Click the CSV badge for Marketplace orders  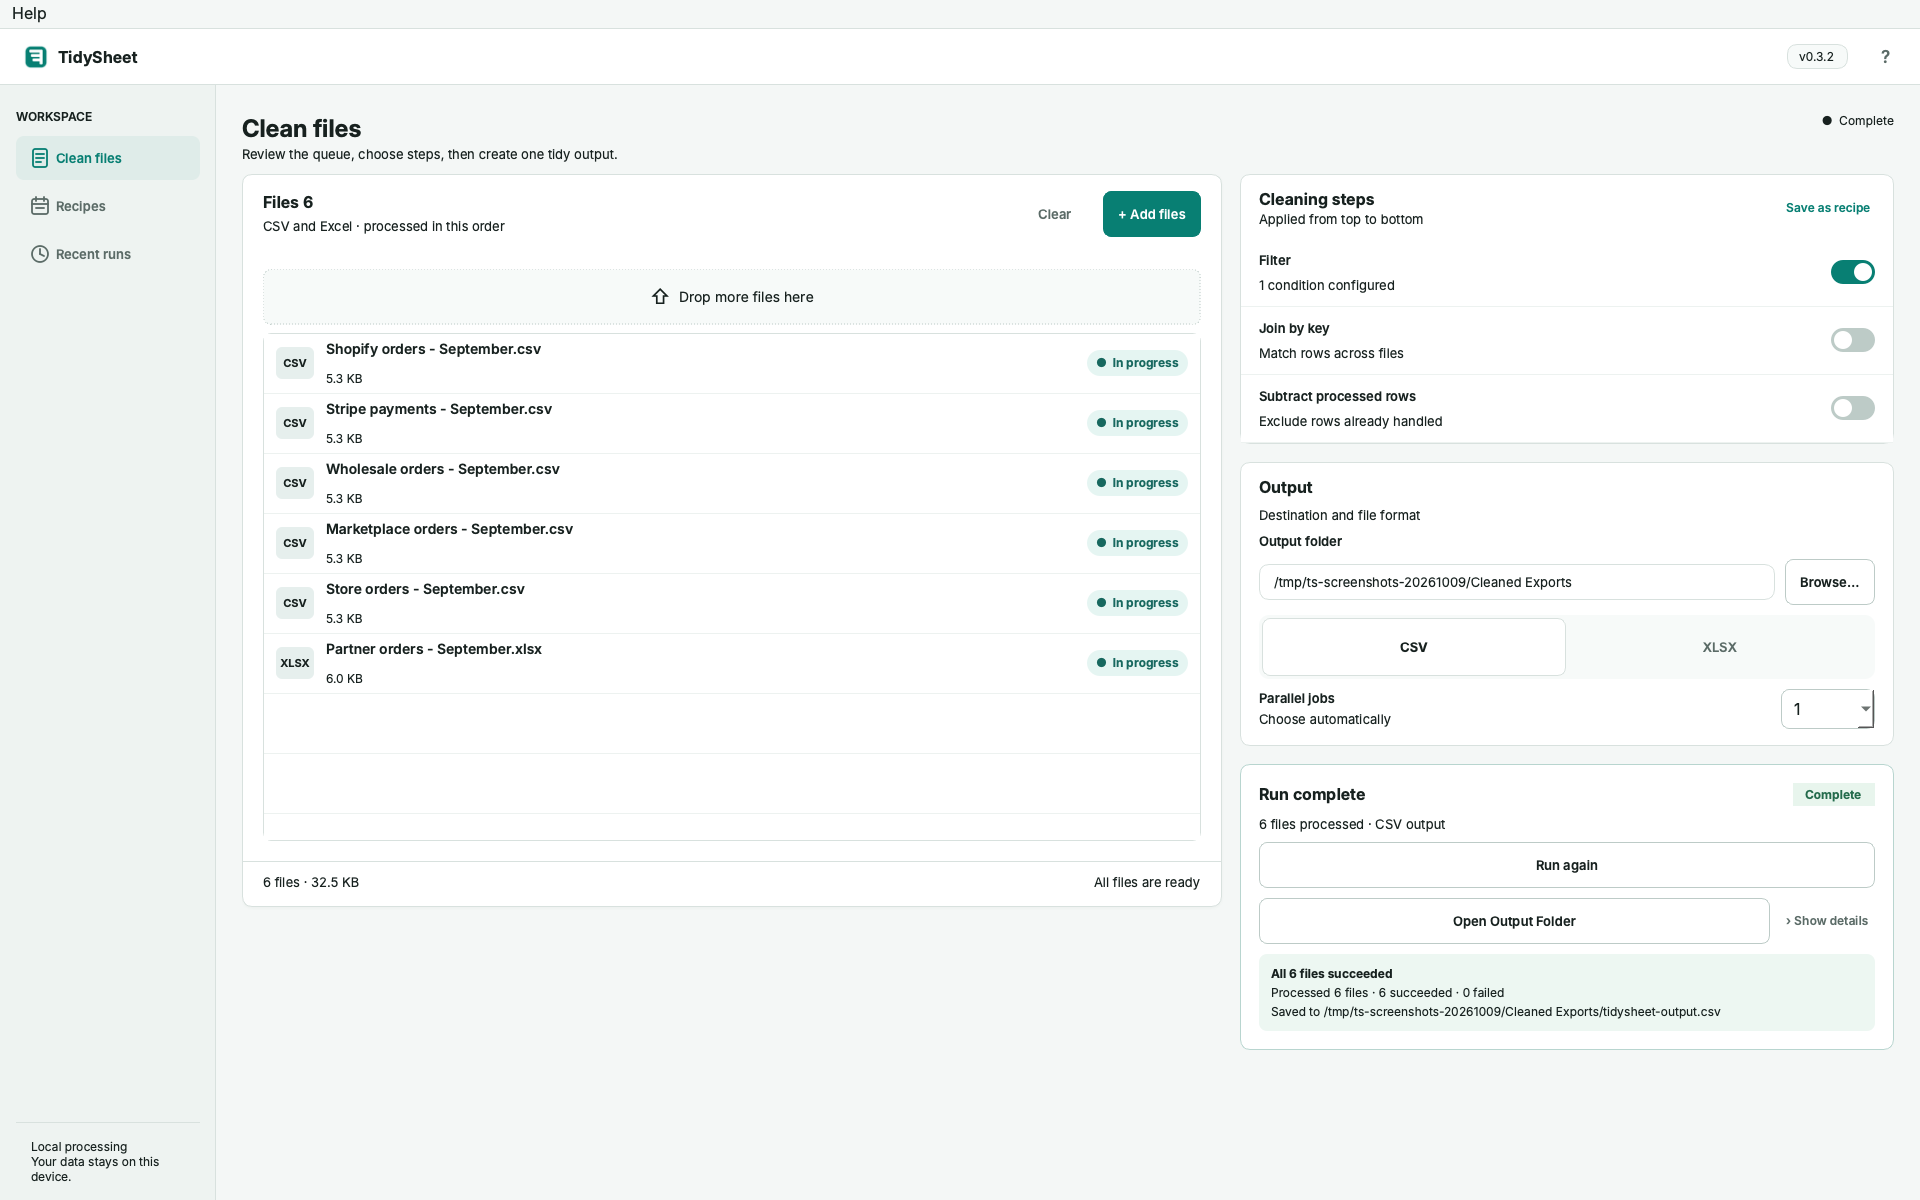[295, 543]
